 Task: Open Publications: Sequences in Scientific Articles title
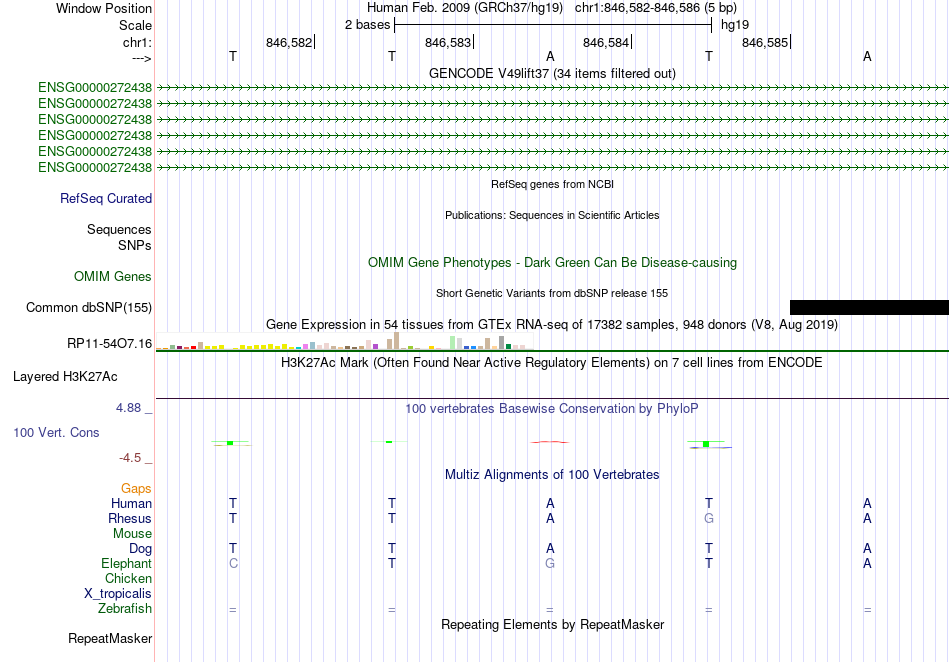(552, 215)
